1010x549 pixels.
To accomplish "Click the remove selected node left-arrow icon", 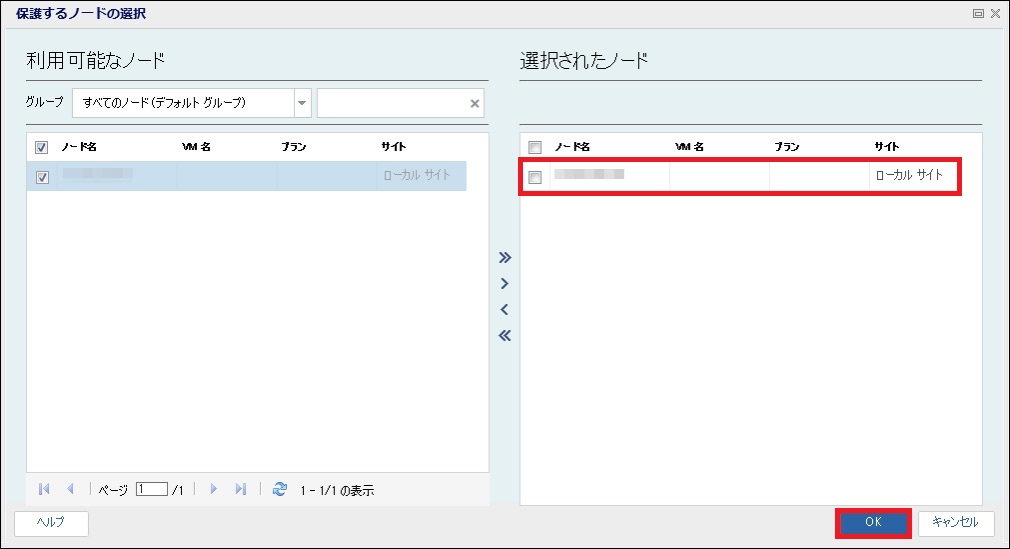I will tap(505, 310).
